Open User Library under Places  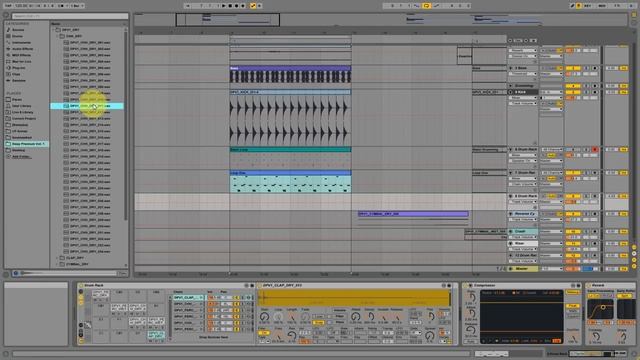(21, 106)
